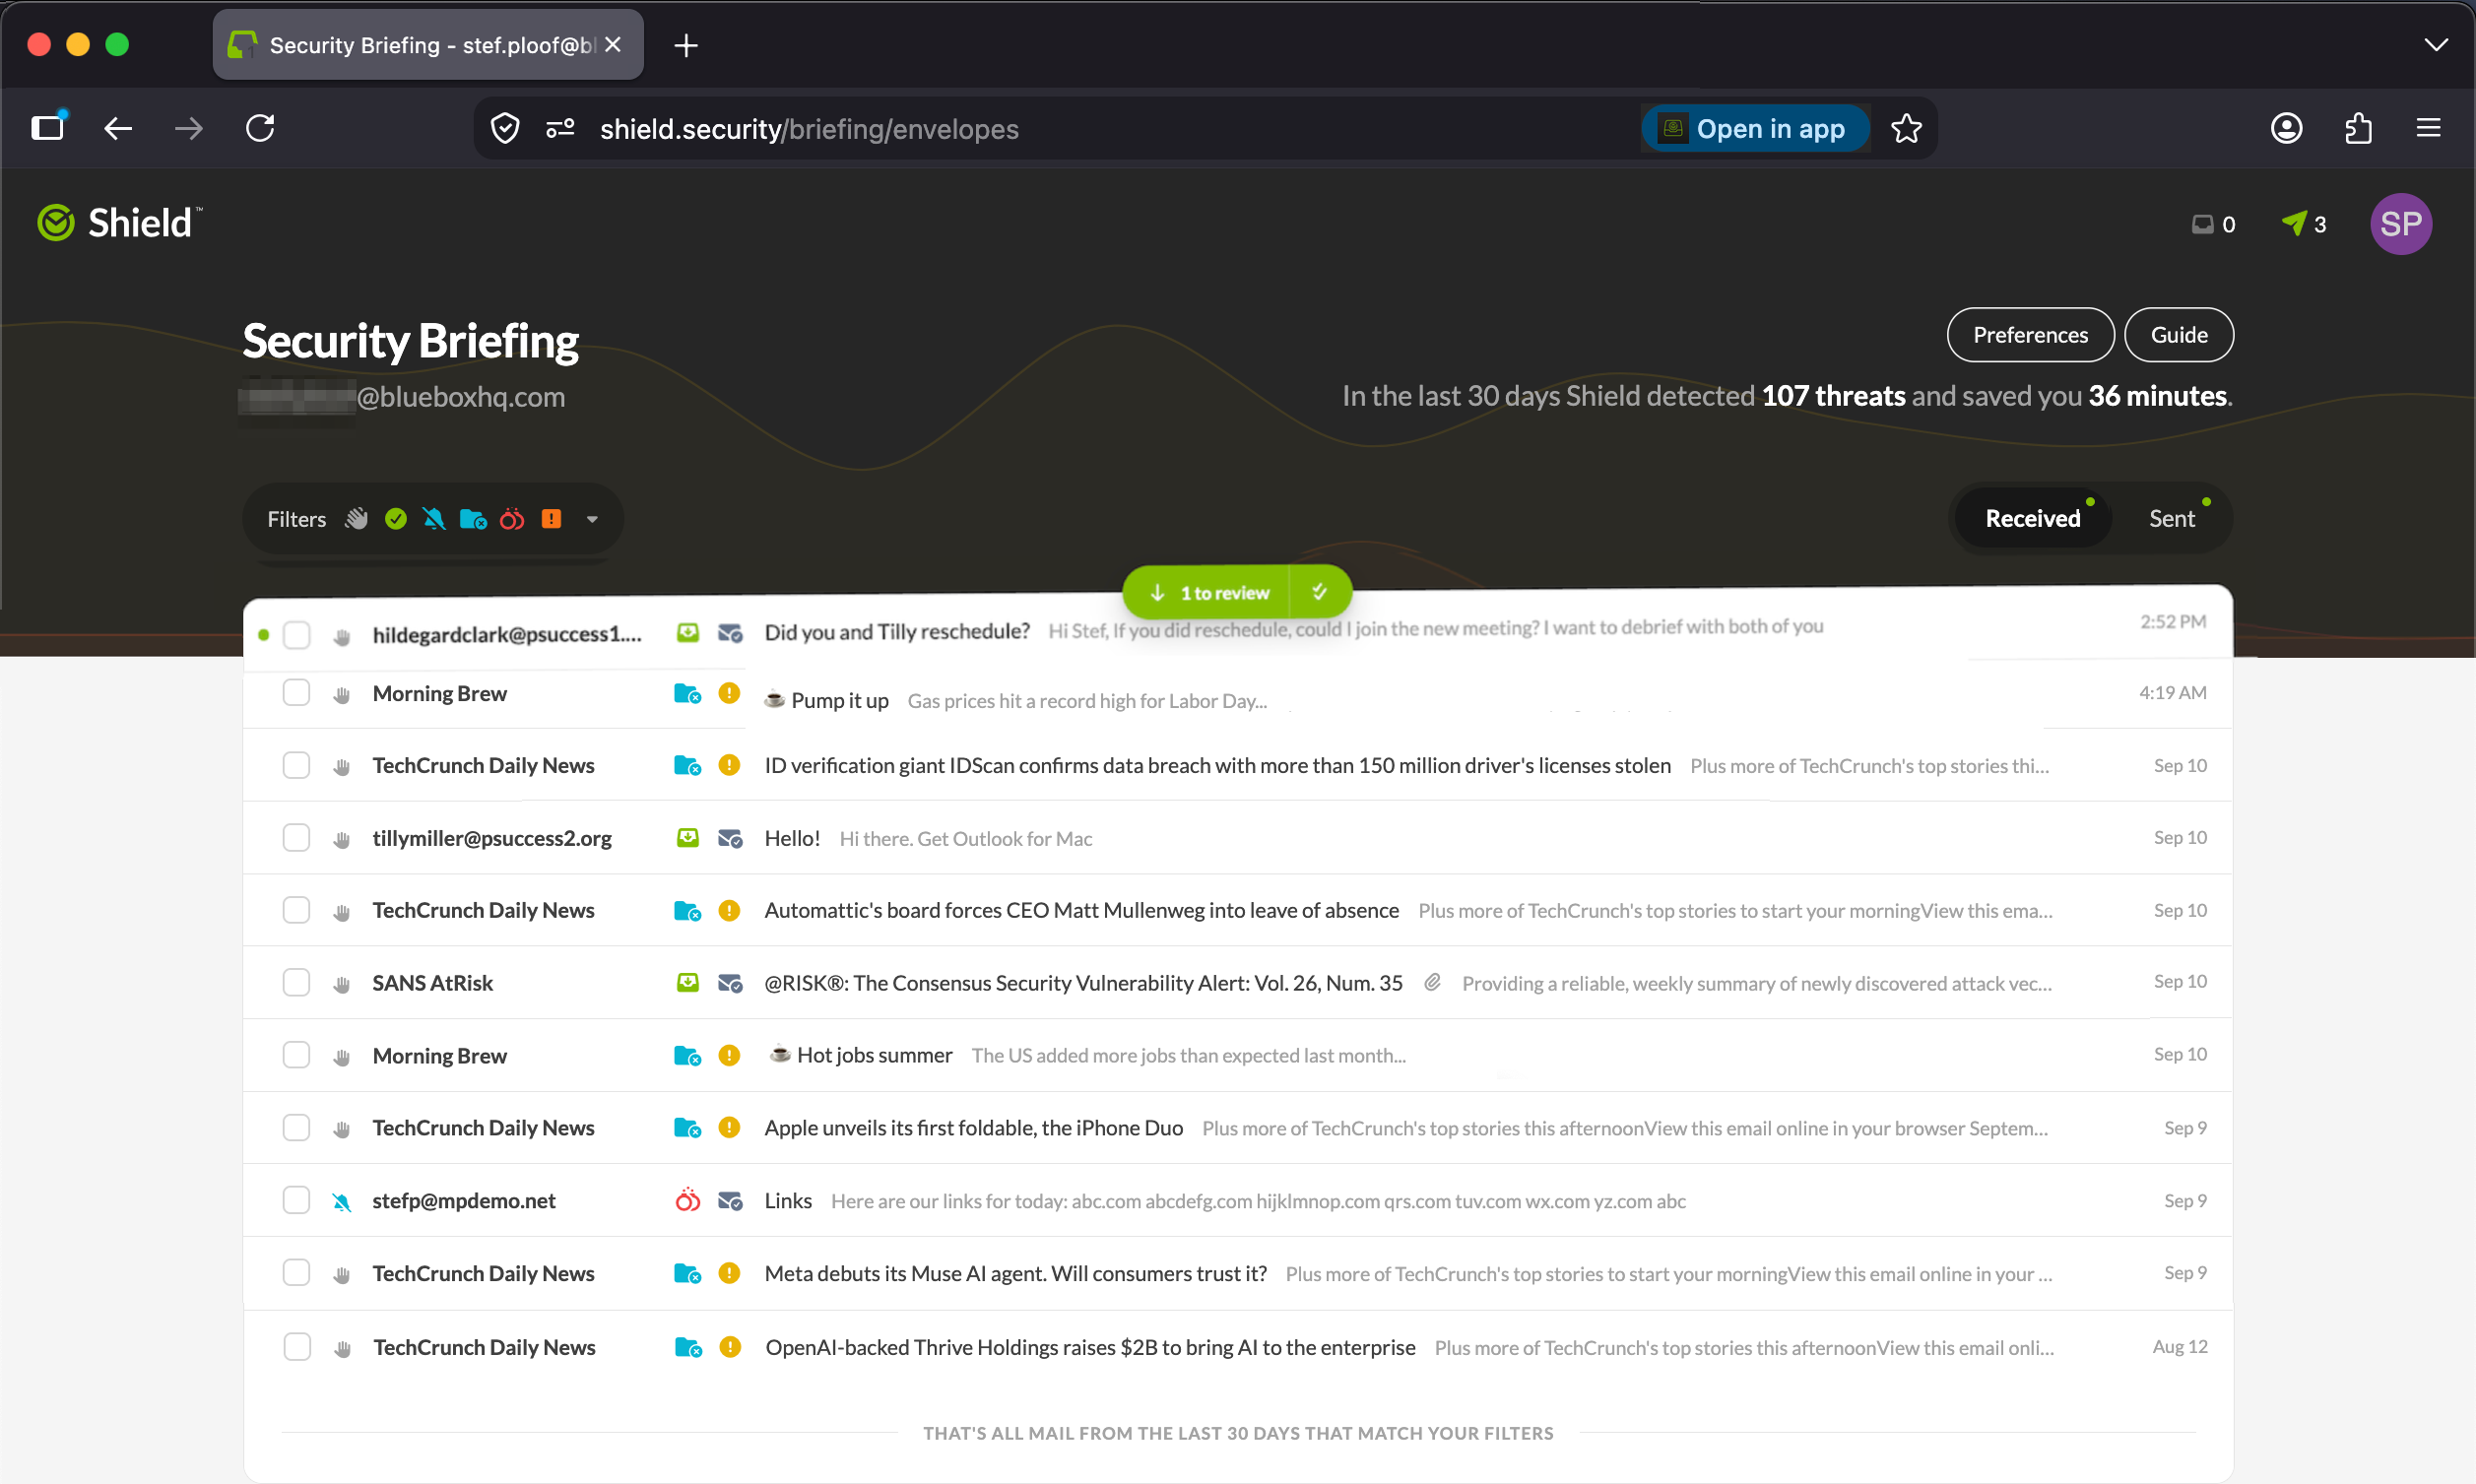Select checkbox for Hot jobs summer email
Screen dimensions: 2476x1484
[296, 1055]
